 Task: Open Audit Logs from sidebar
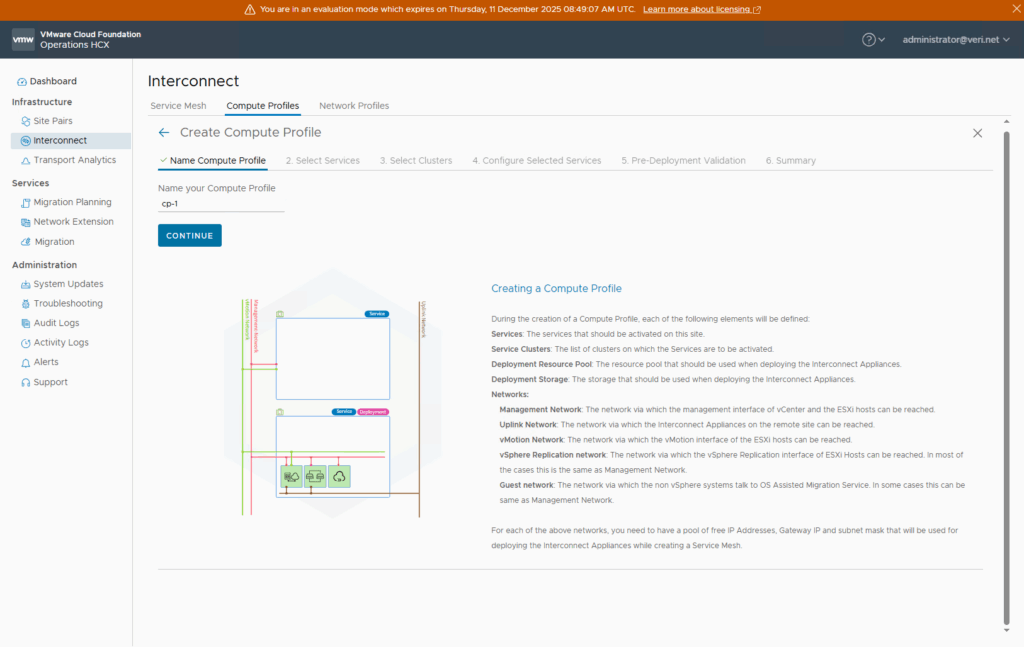[56, 323]
